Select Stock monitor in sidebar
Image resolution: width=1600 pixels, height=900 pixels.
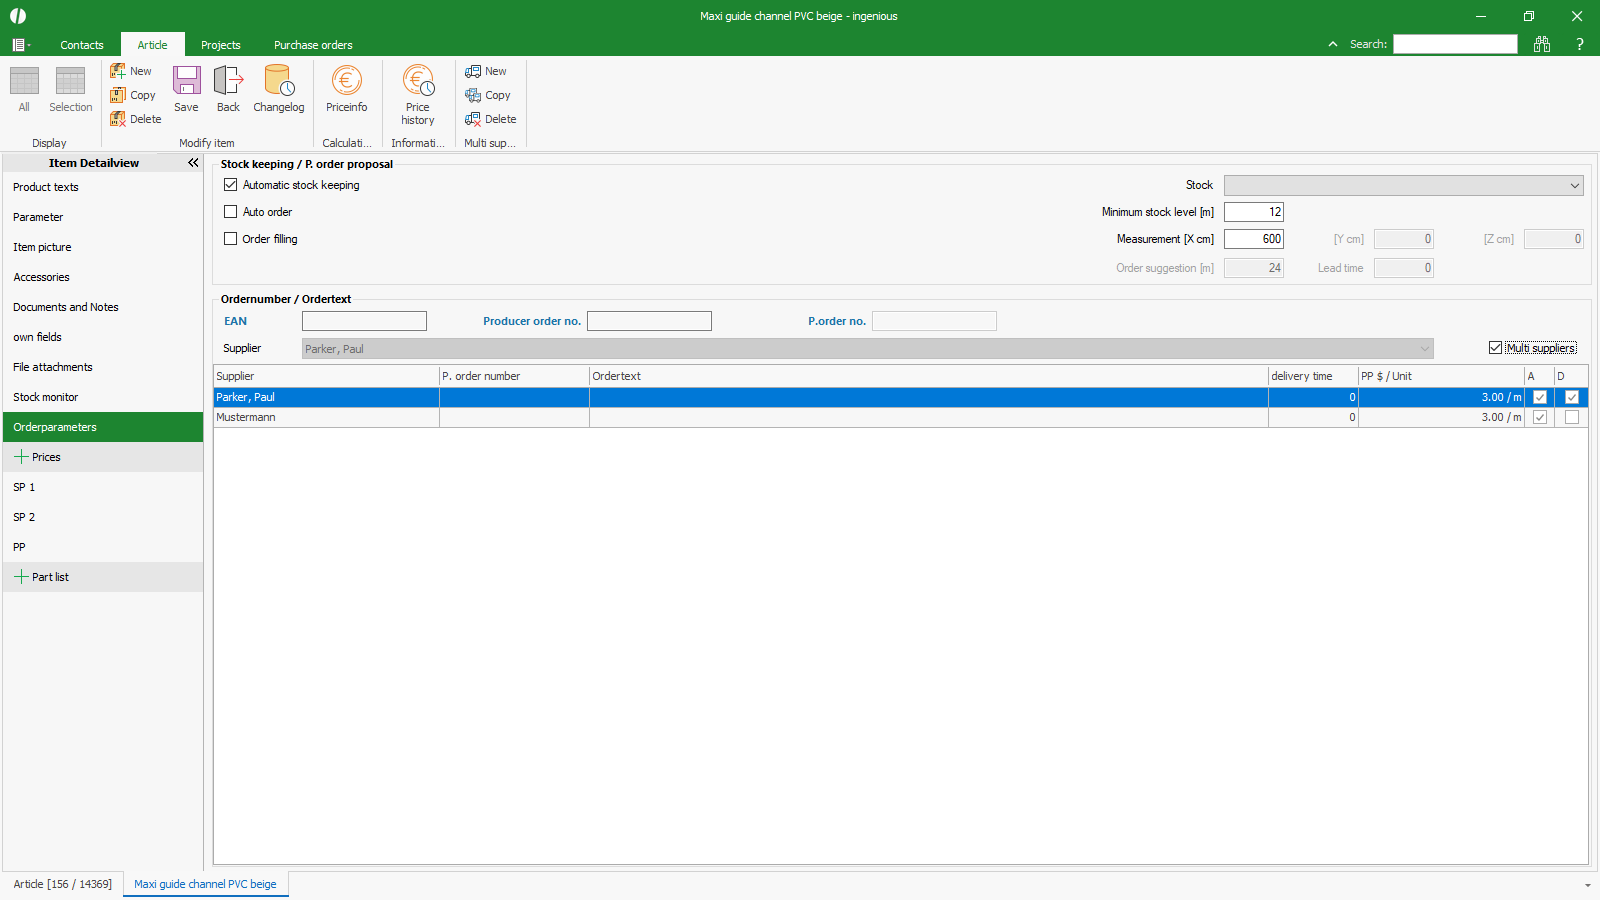46,397
